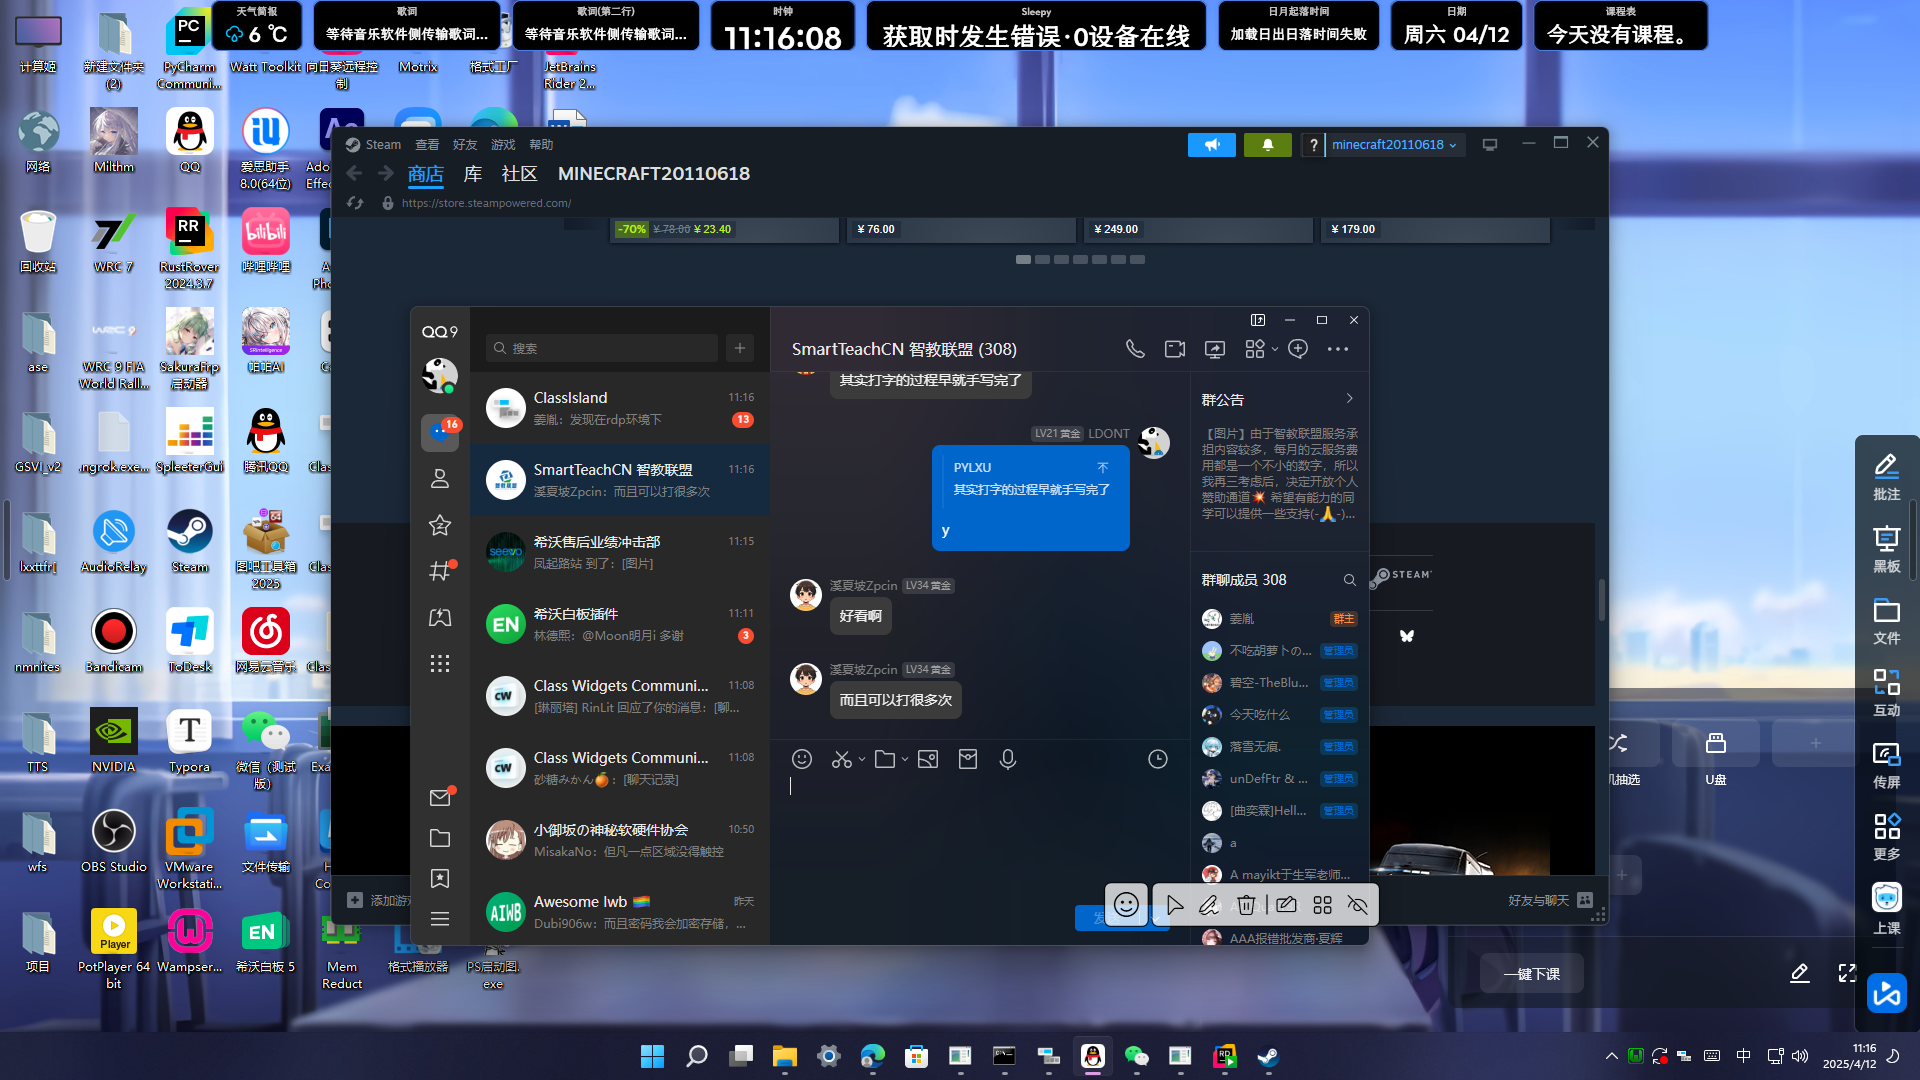Screen dimensions: 1920x1080
Task: Click the QQ search box
Action: coord(603,348)
